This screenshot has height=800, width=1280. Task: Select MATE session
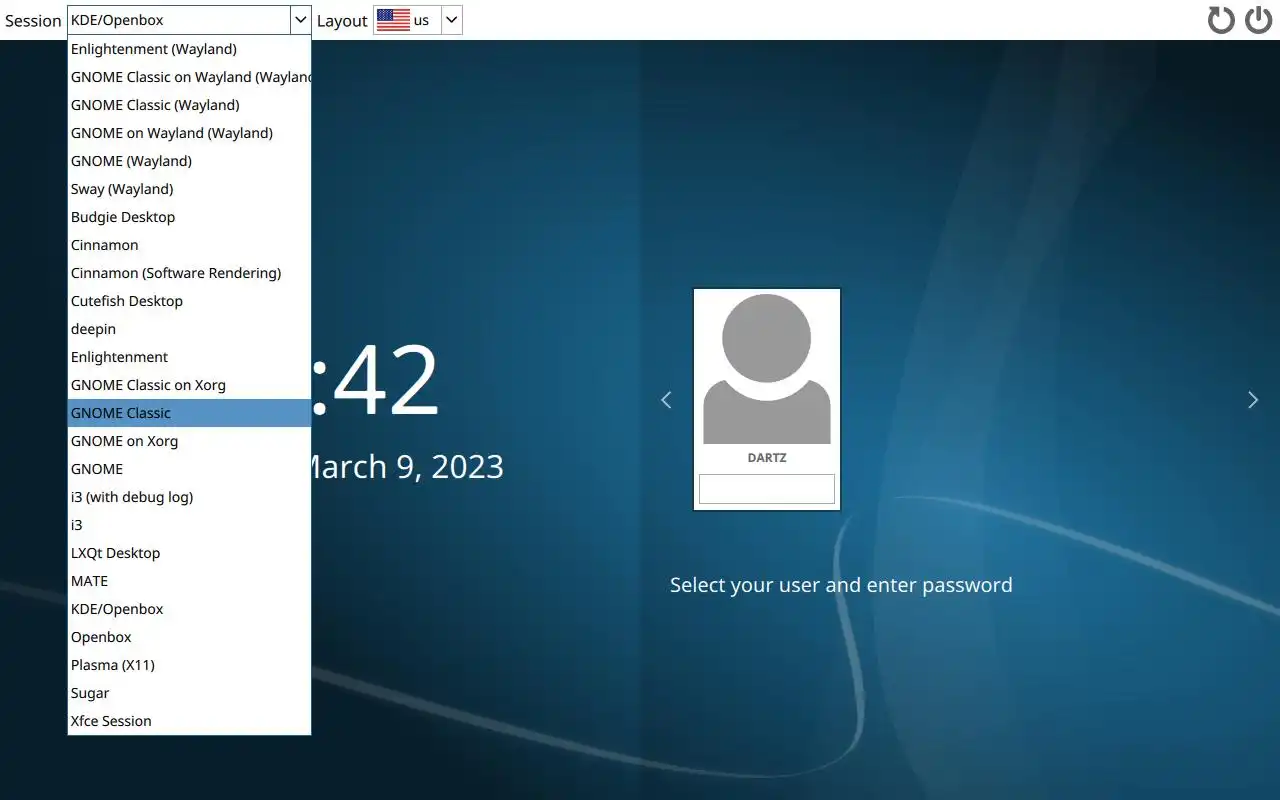coord(189,581)
